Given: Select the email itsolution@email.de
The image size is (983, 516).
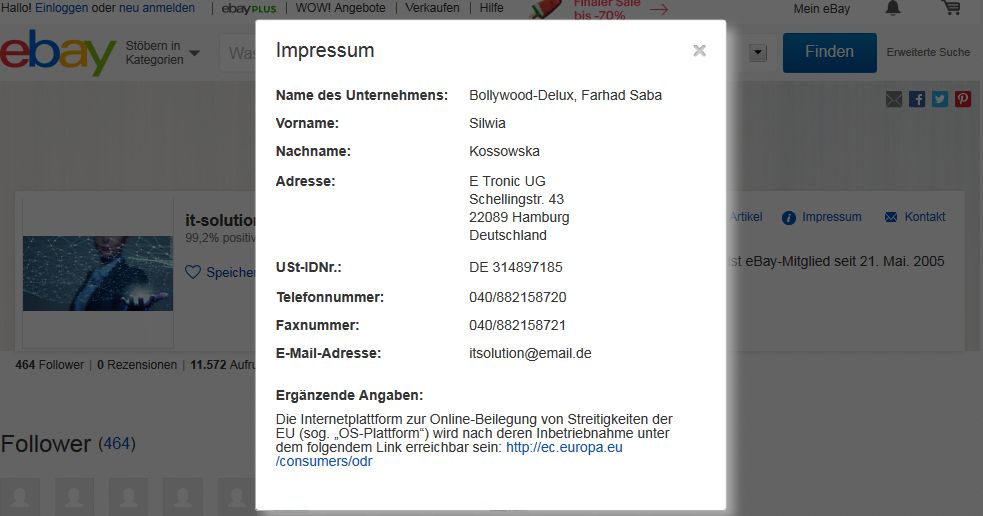Looking at the screenshot, I should 530,353.
